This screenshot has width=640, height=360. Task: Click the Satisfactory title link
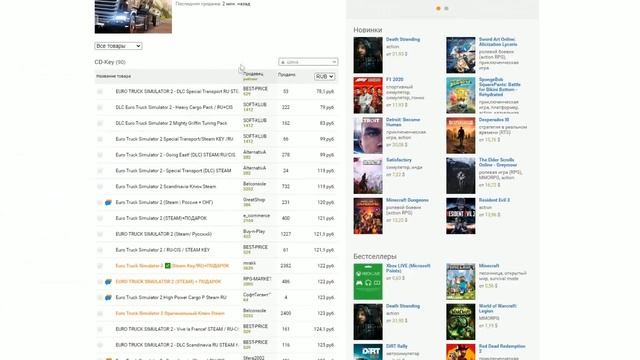click(399, 160)
